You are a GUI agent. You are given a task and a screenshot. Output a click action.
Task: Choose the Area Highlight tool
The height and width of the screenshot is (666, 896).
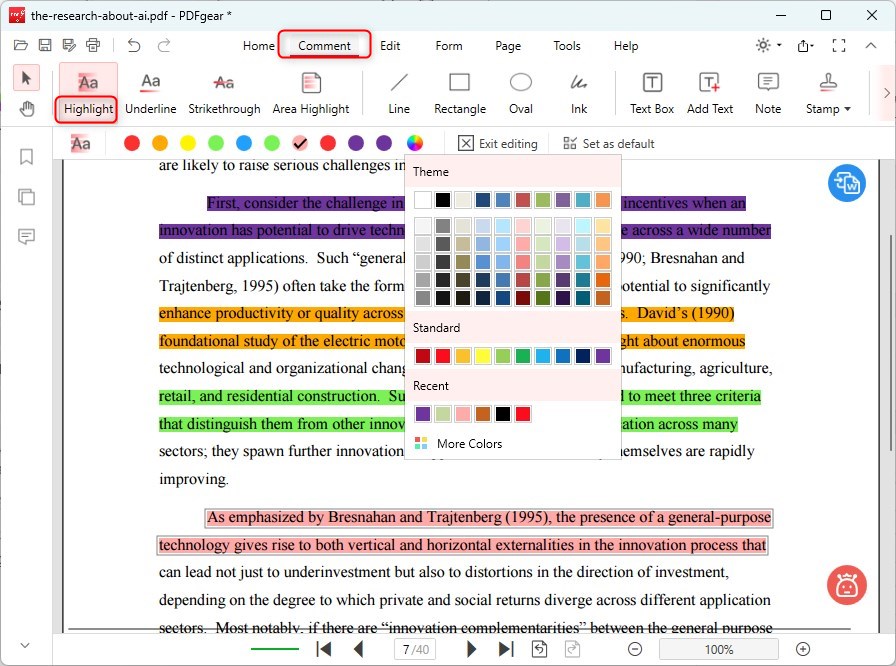(x=311, y=93)
